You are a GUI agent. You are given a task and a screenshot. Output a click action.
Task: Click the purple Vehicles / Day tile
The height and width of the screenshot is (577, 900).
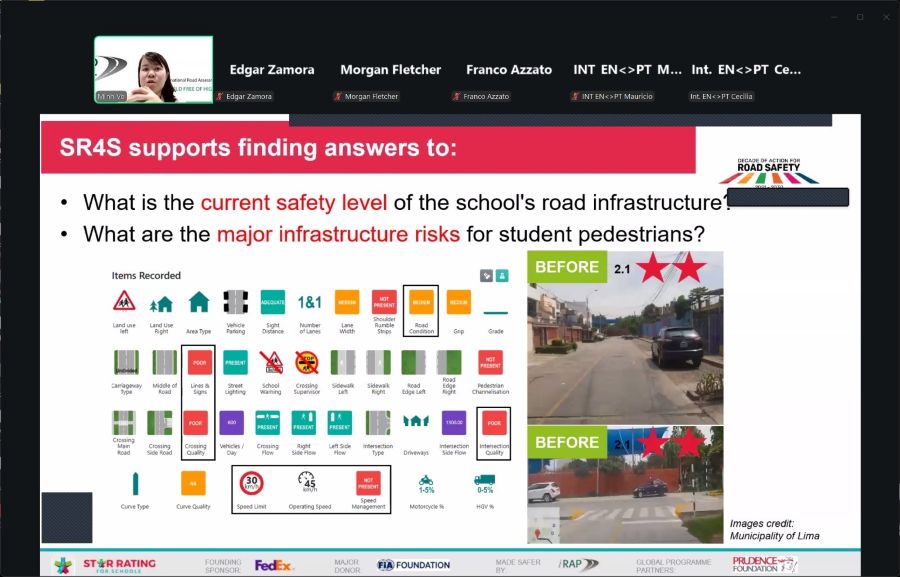point(231,422)
